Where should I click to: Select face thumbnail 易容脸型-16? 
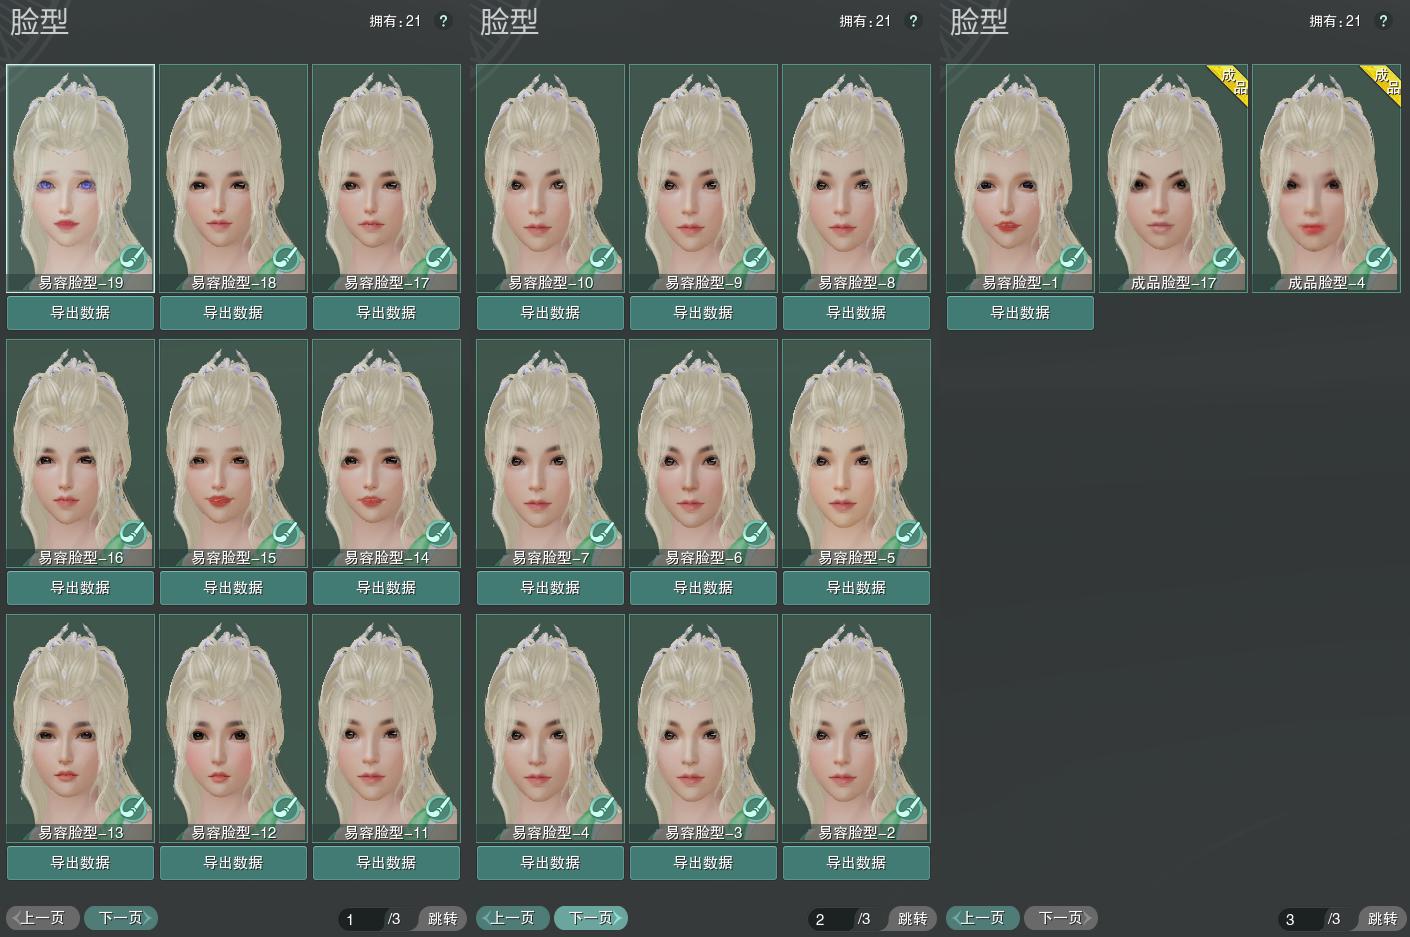(81, 453)
